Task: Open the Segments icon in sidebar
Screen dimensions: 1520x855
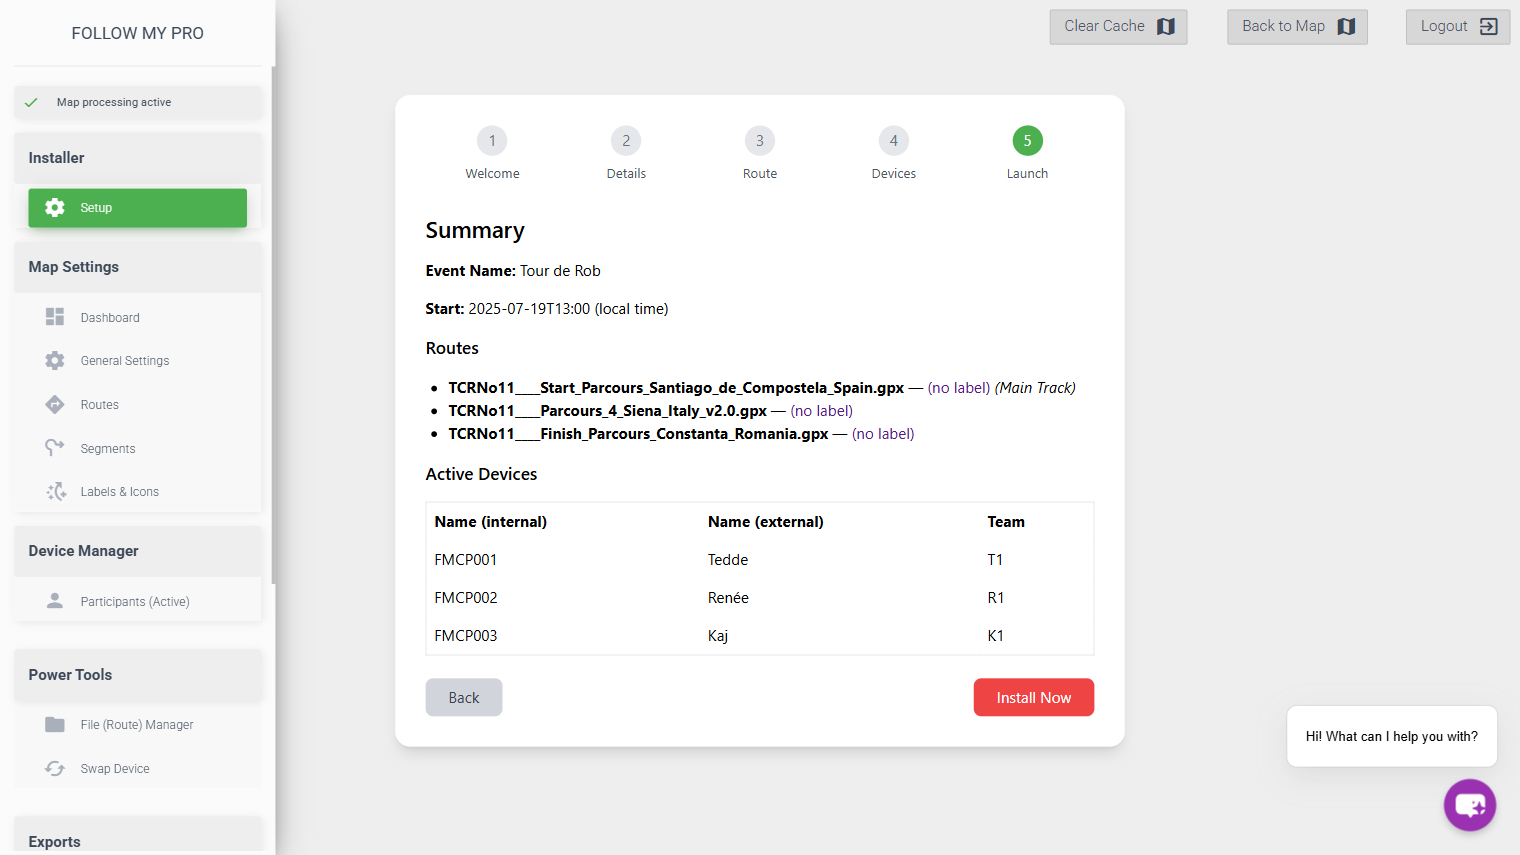Action: coord(55,448)
